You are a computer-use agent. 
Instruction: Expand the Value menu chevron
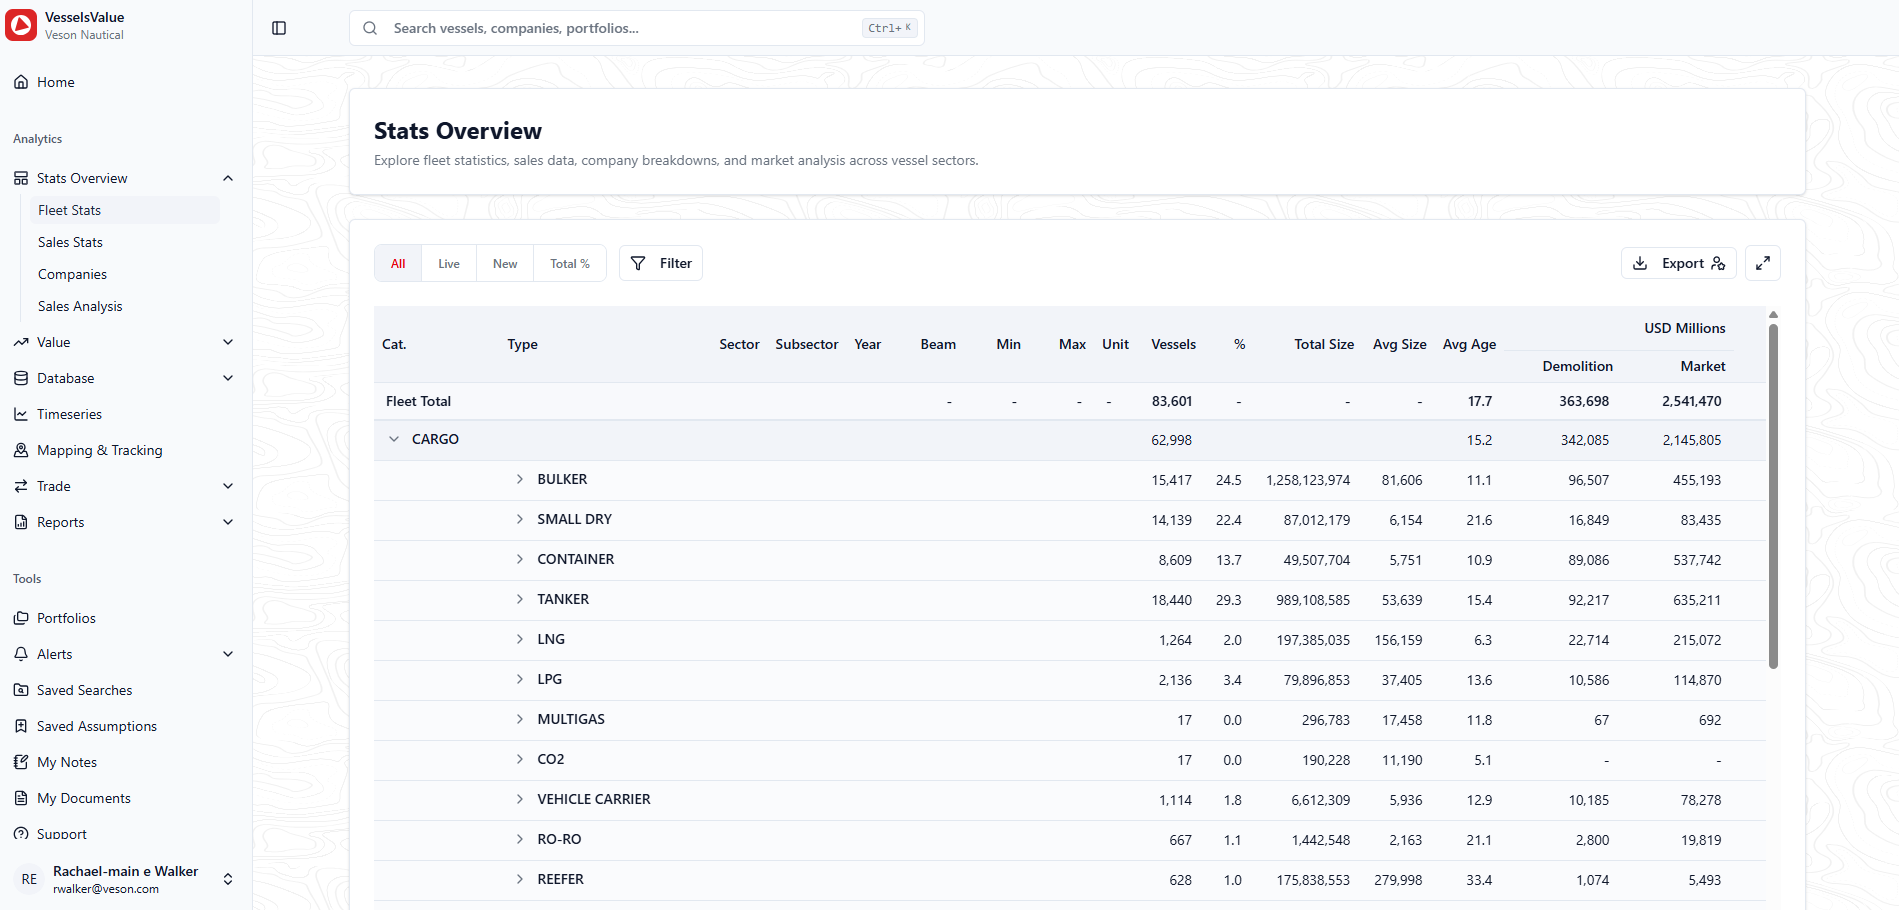tap(228, 342)
